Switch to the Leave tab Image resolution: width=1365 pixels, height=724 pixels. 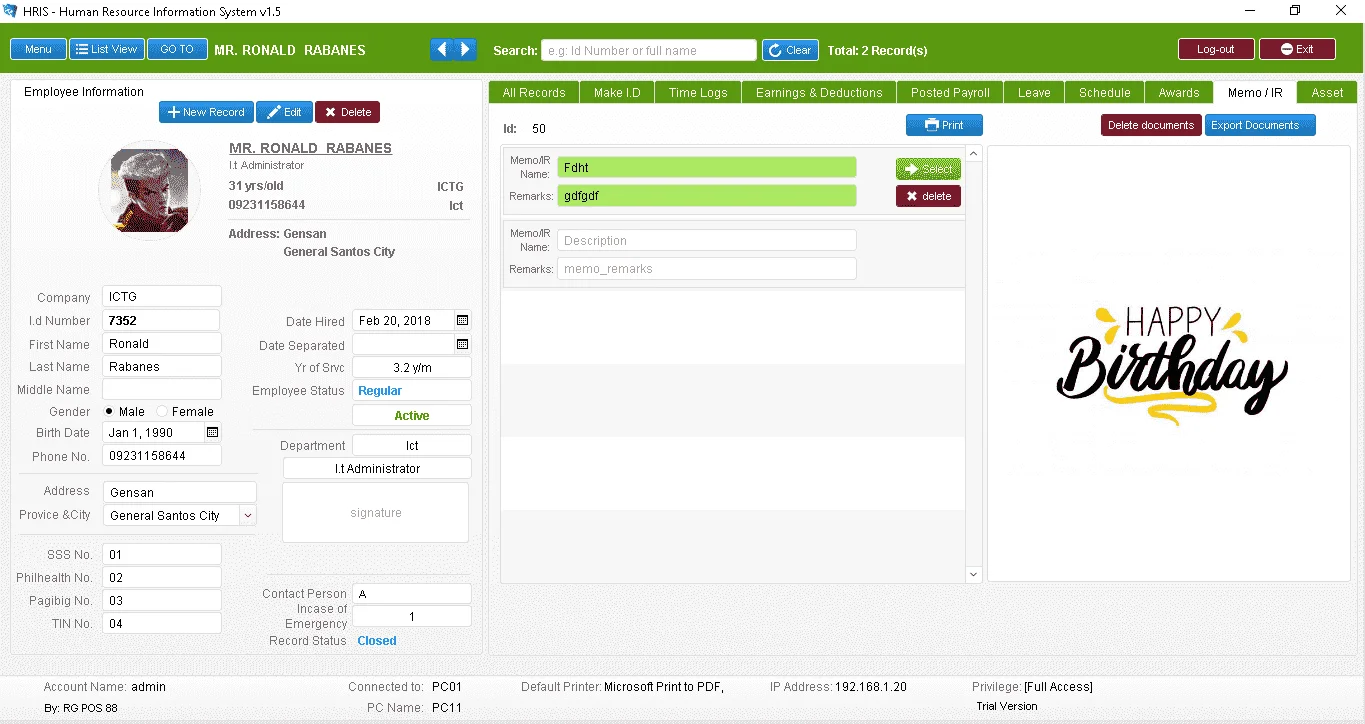coord(1034,92)
